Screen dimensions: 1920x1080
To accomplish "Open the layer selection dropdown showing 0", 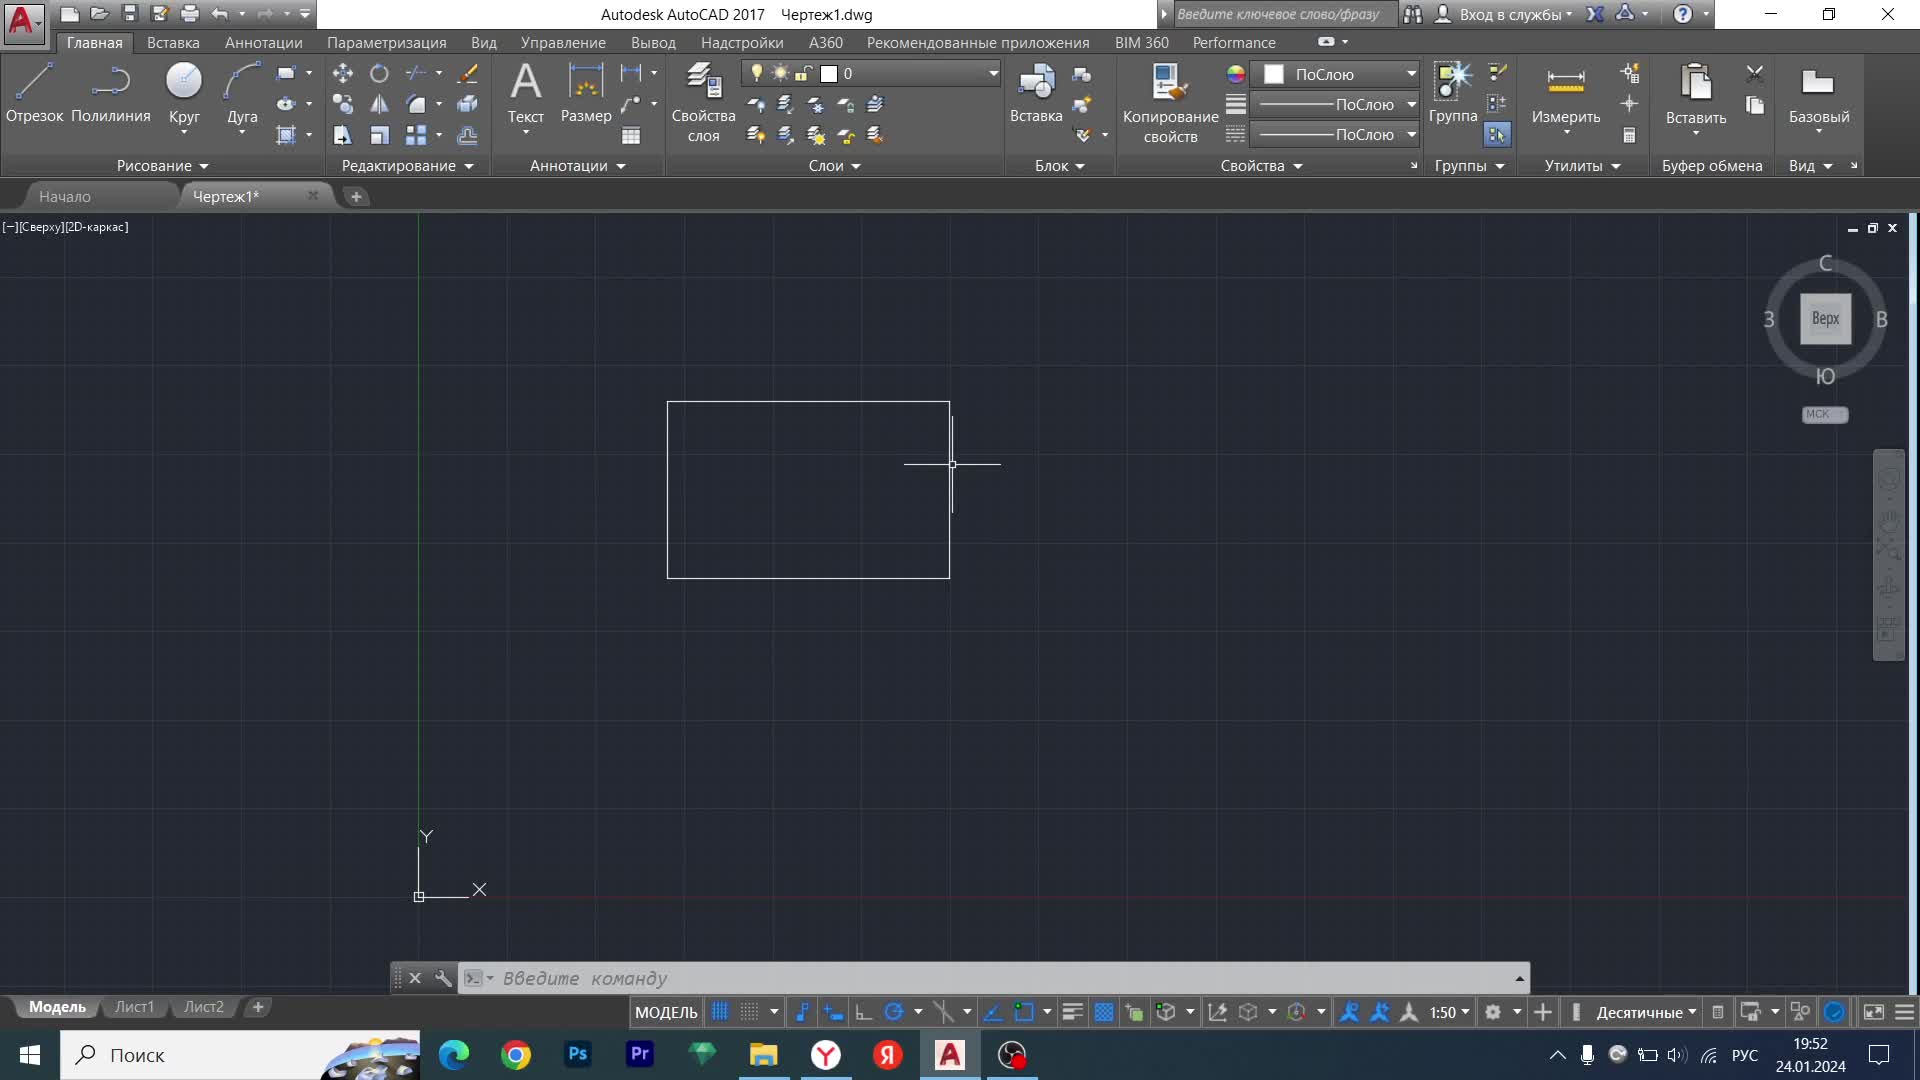I will pos(993,73).
